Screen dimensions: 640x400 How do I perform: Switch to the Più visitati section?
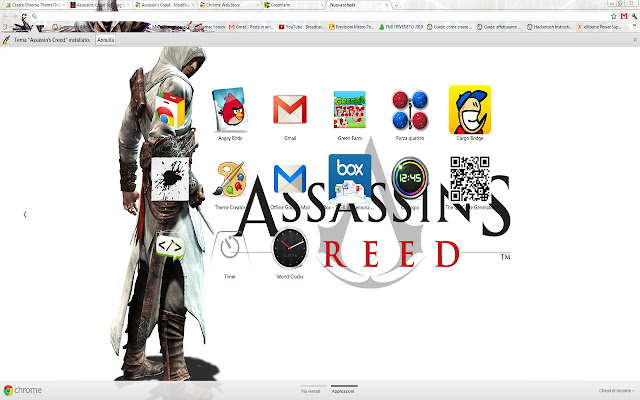coord(311,391)
